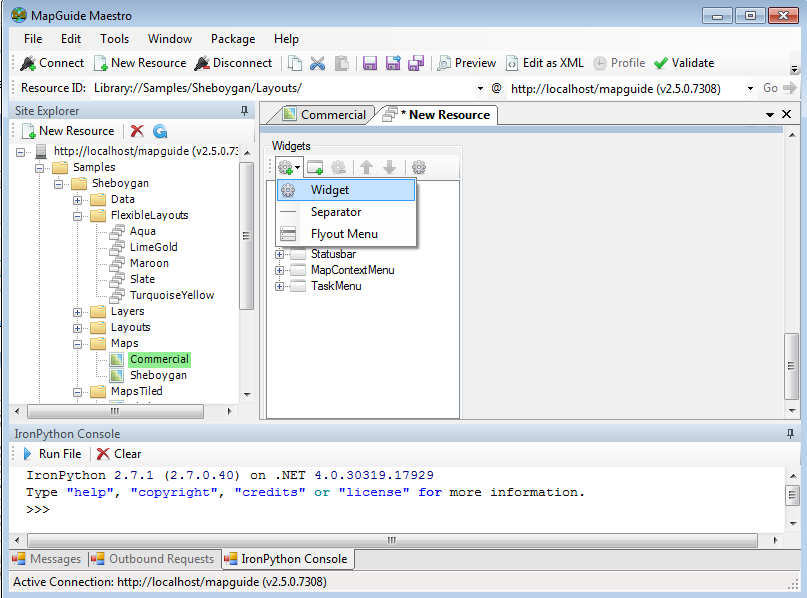Click the Go button
807x598 pixels.
pos(779,88)
